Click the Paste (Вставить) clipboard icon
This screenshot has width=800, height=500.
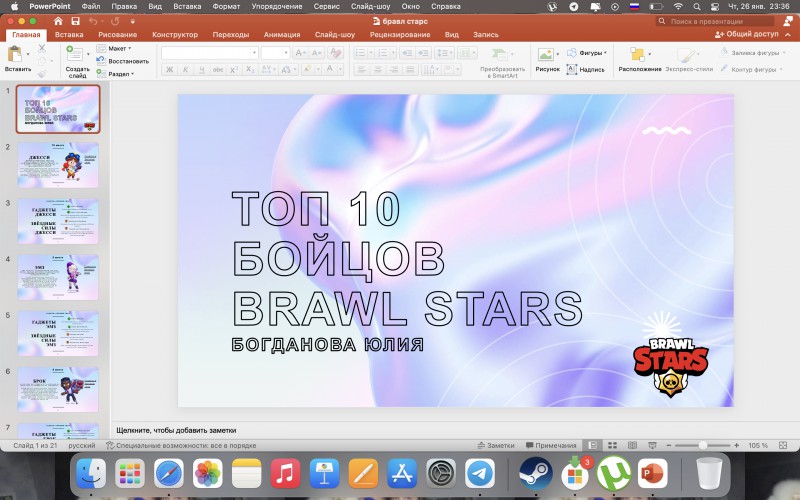15,54
